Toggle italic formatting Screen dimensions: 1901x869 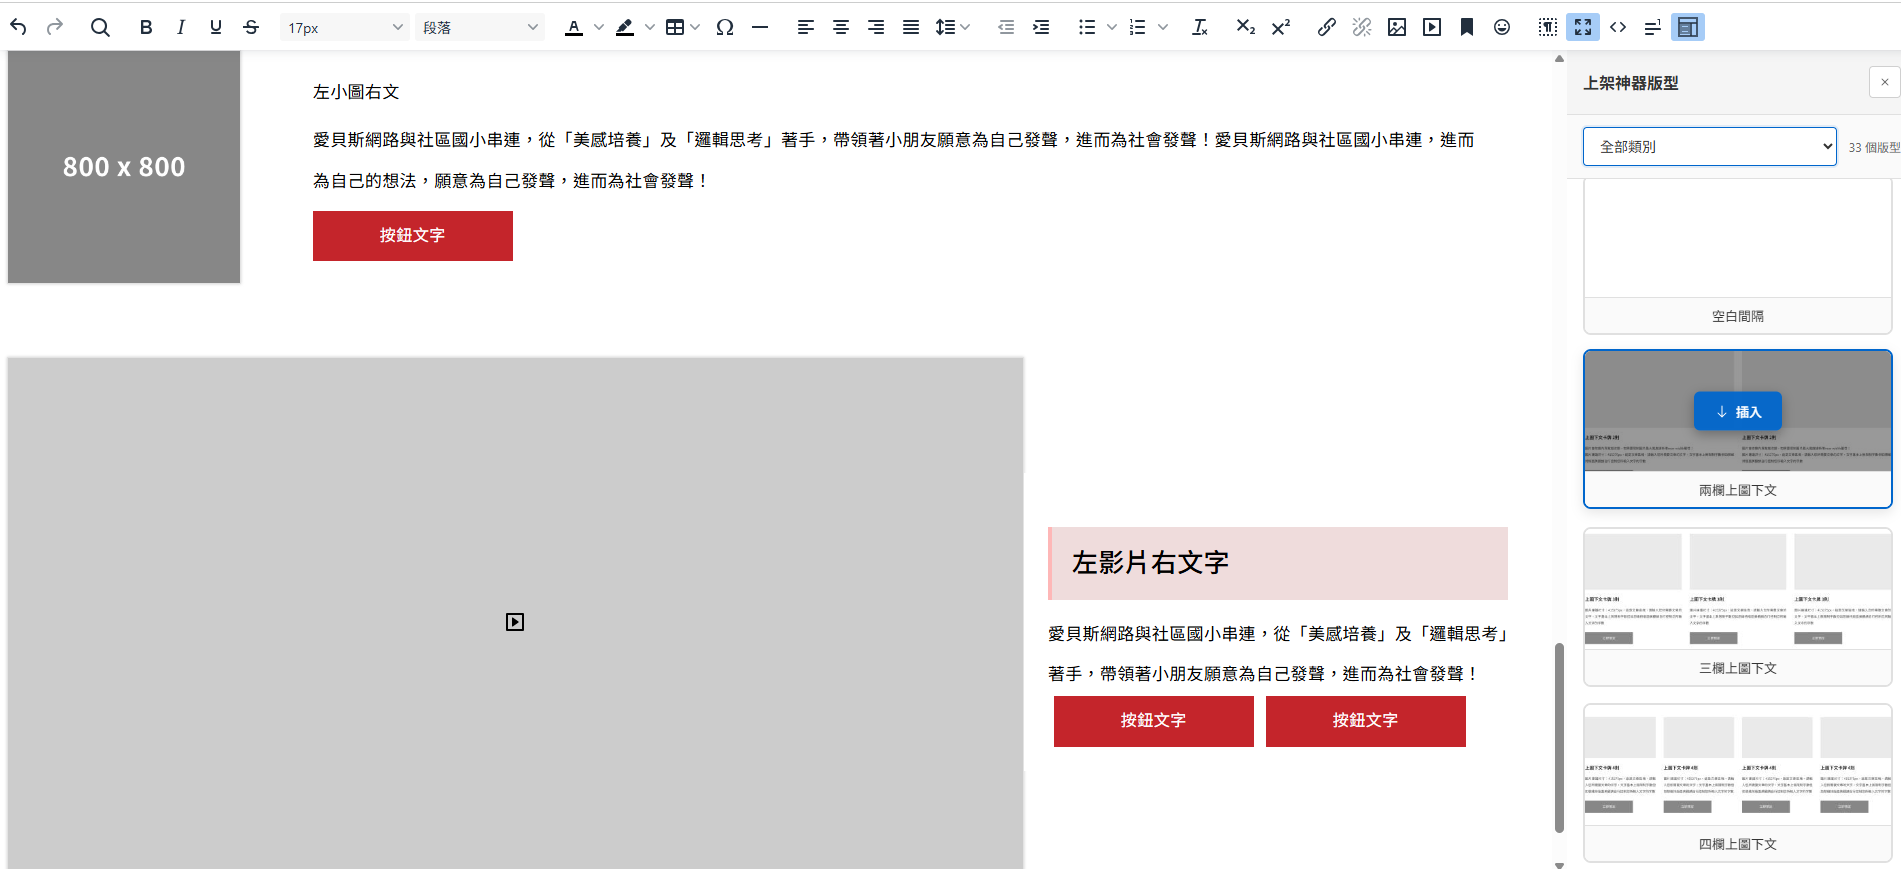coord(181,27)
